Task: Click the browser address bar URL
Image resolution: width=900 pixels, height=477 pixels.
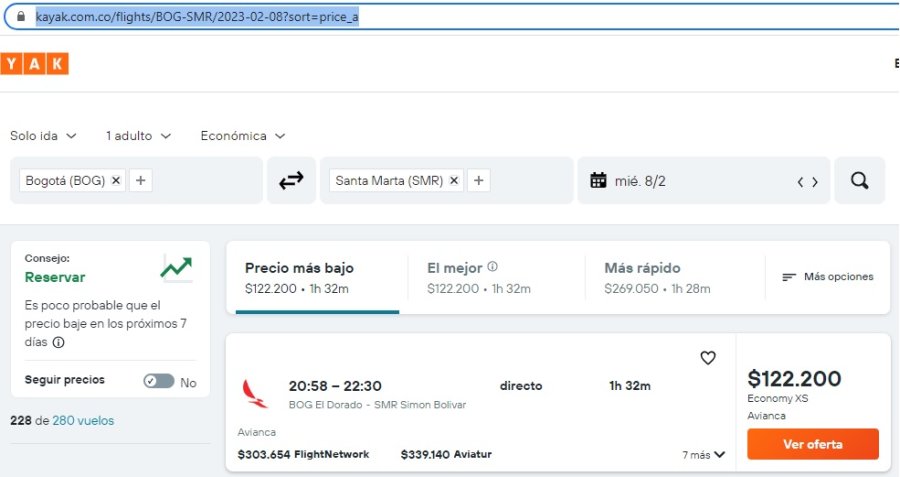Action: pyautogui.click(x=197, y=17)
